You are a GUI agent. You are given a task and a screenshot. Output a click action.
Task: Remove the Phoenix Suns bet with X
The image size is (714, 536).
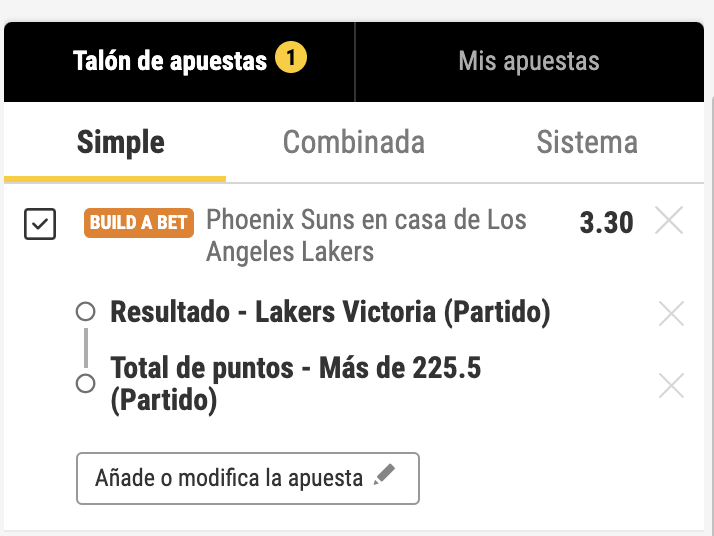click(x=669, y=220)
